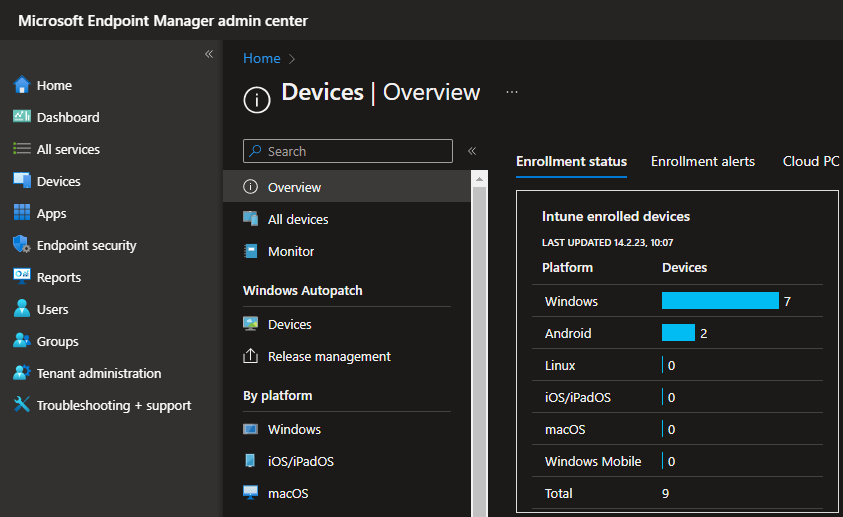Select the Apps grid icon
The height and width of the screenshot is (517, 843).
21,213
